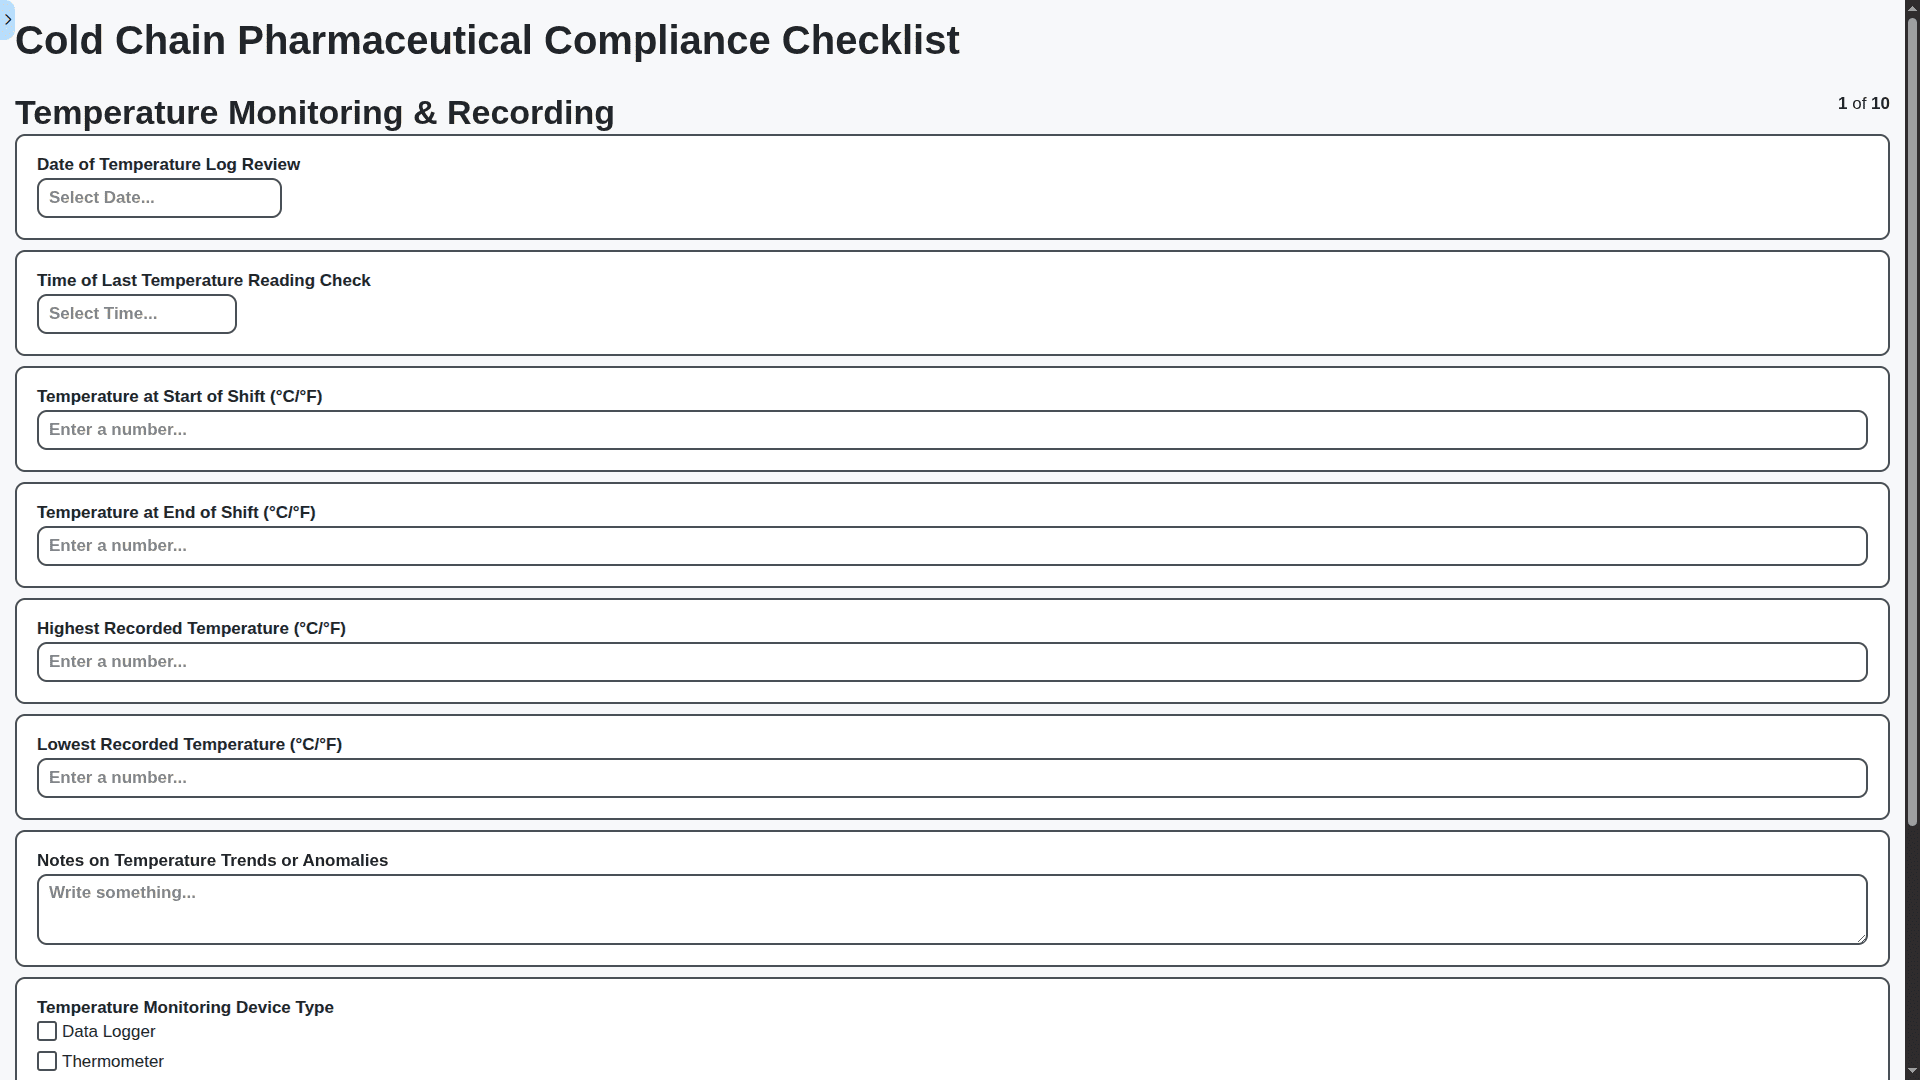Expand the sidebar using the chevron
This screenshot has width=1920, height=1080.
(8, 19)
